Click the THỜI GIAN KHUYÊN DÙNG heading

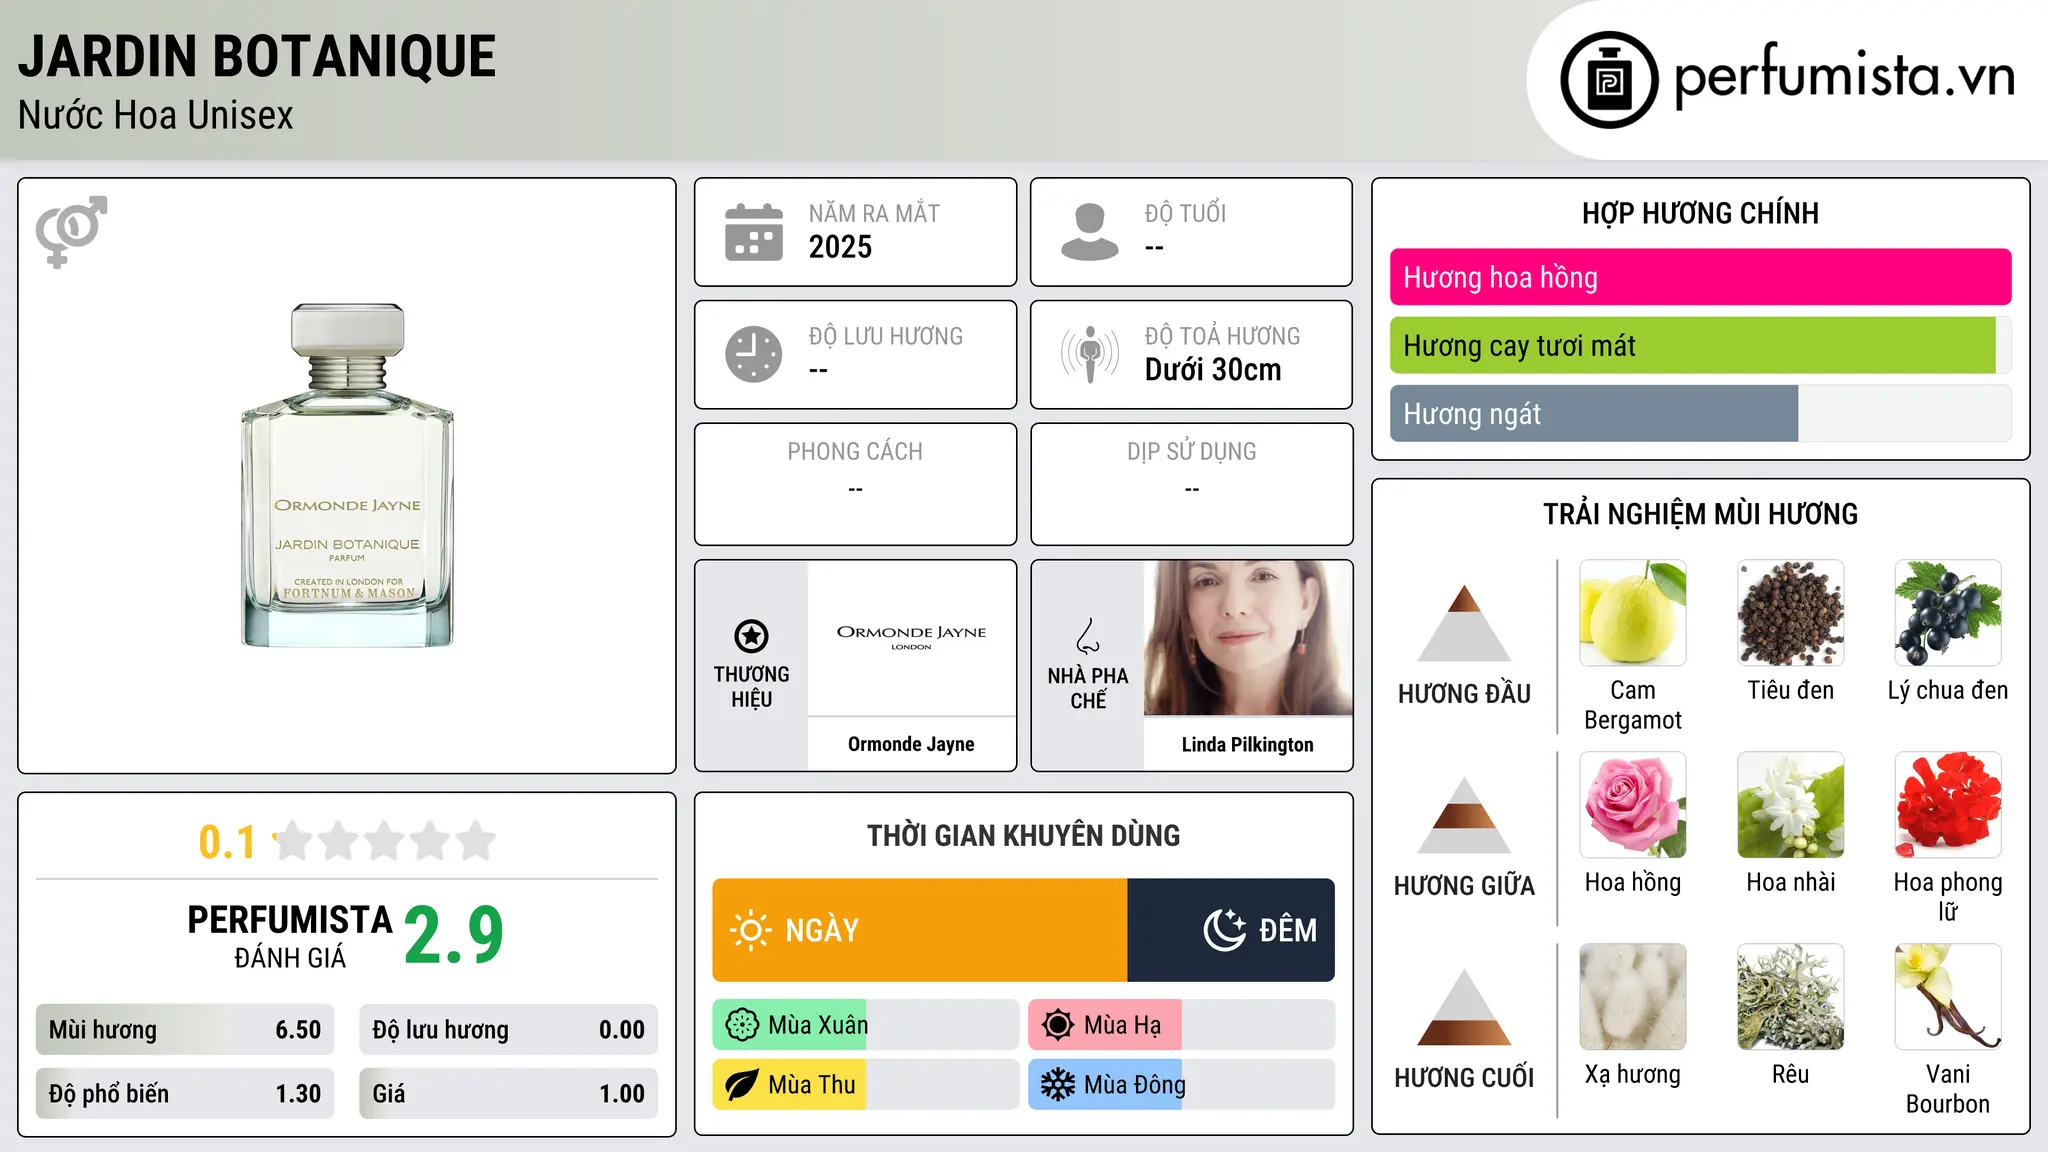click(x=1023, y=835)
